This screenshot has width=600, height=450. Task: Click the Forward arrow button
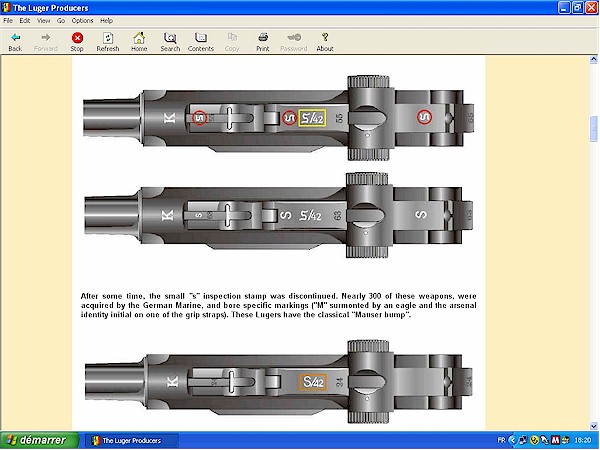tap(46, 41)
